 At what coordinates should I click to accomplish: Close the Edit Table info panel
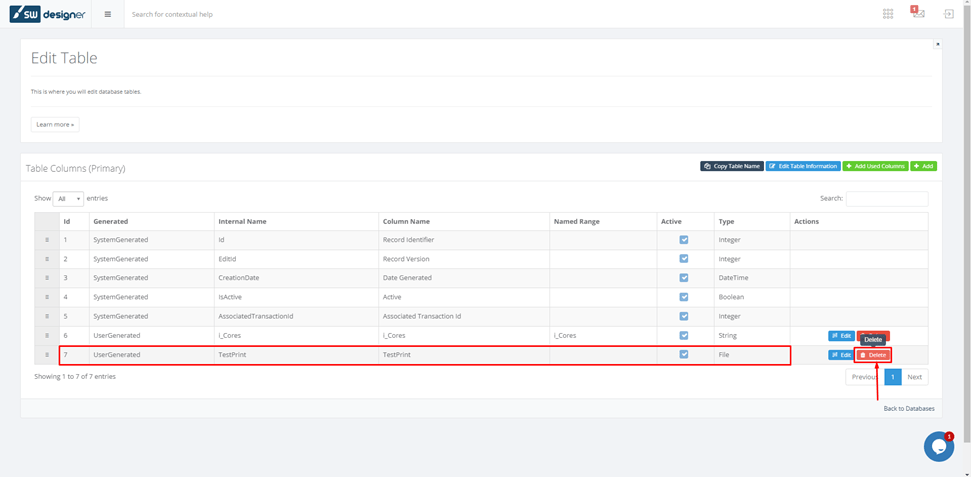pyautogui.click(x=937, y=44)
